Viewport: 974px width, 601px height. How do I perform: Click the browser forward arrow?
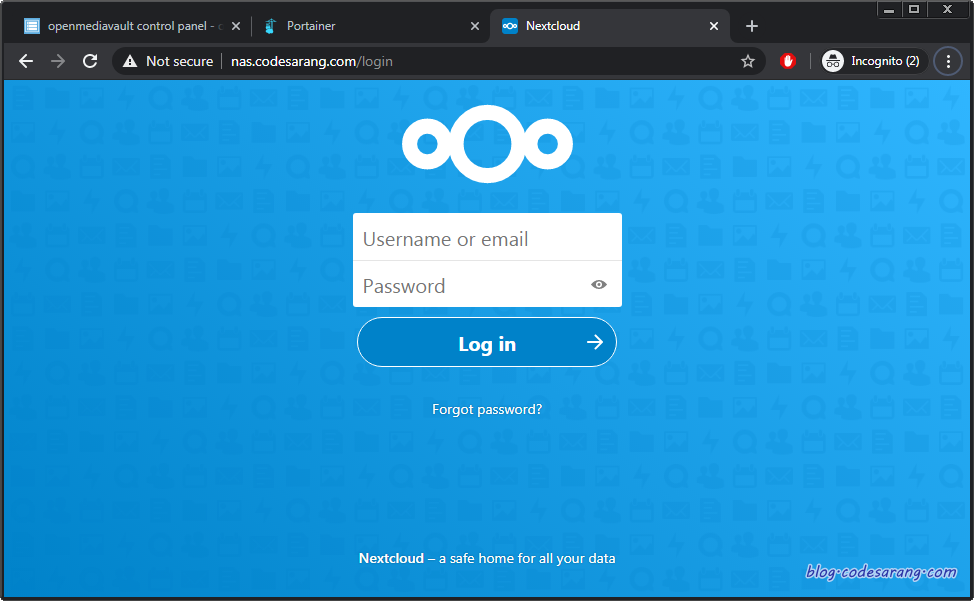pyautogui.click(x=58, y=61)
